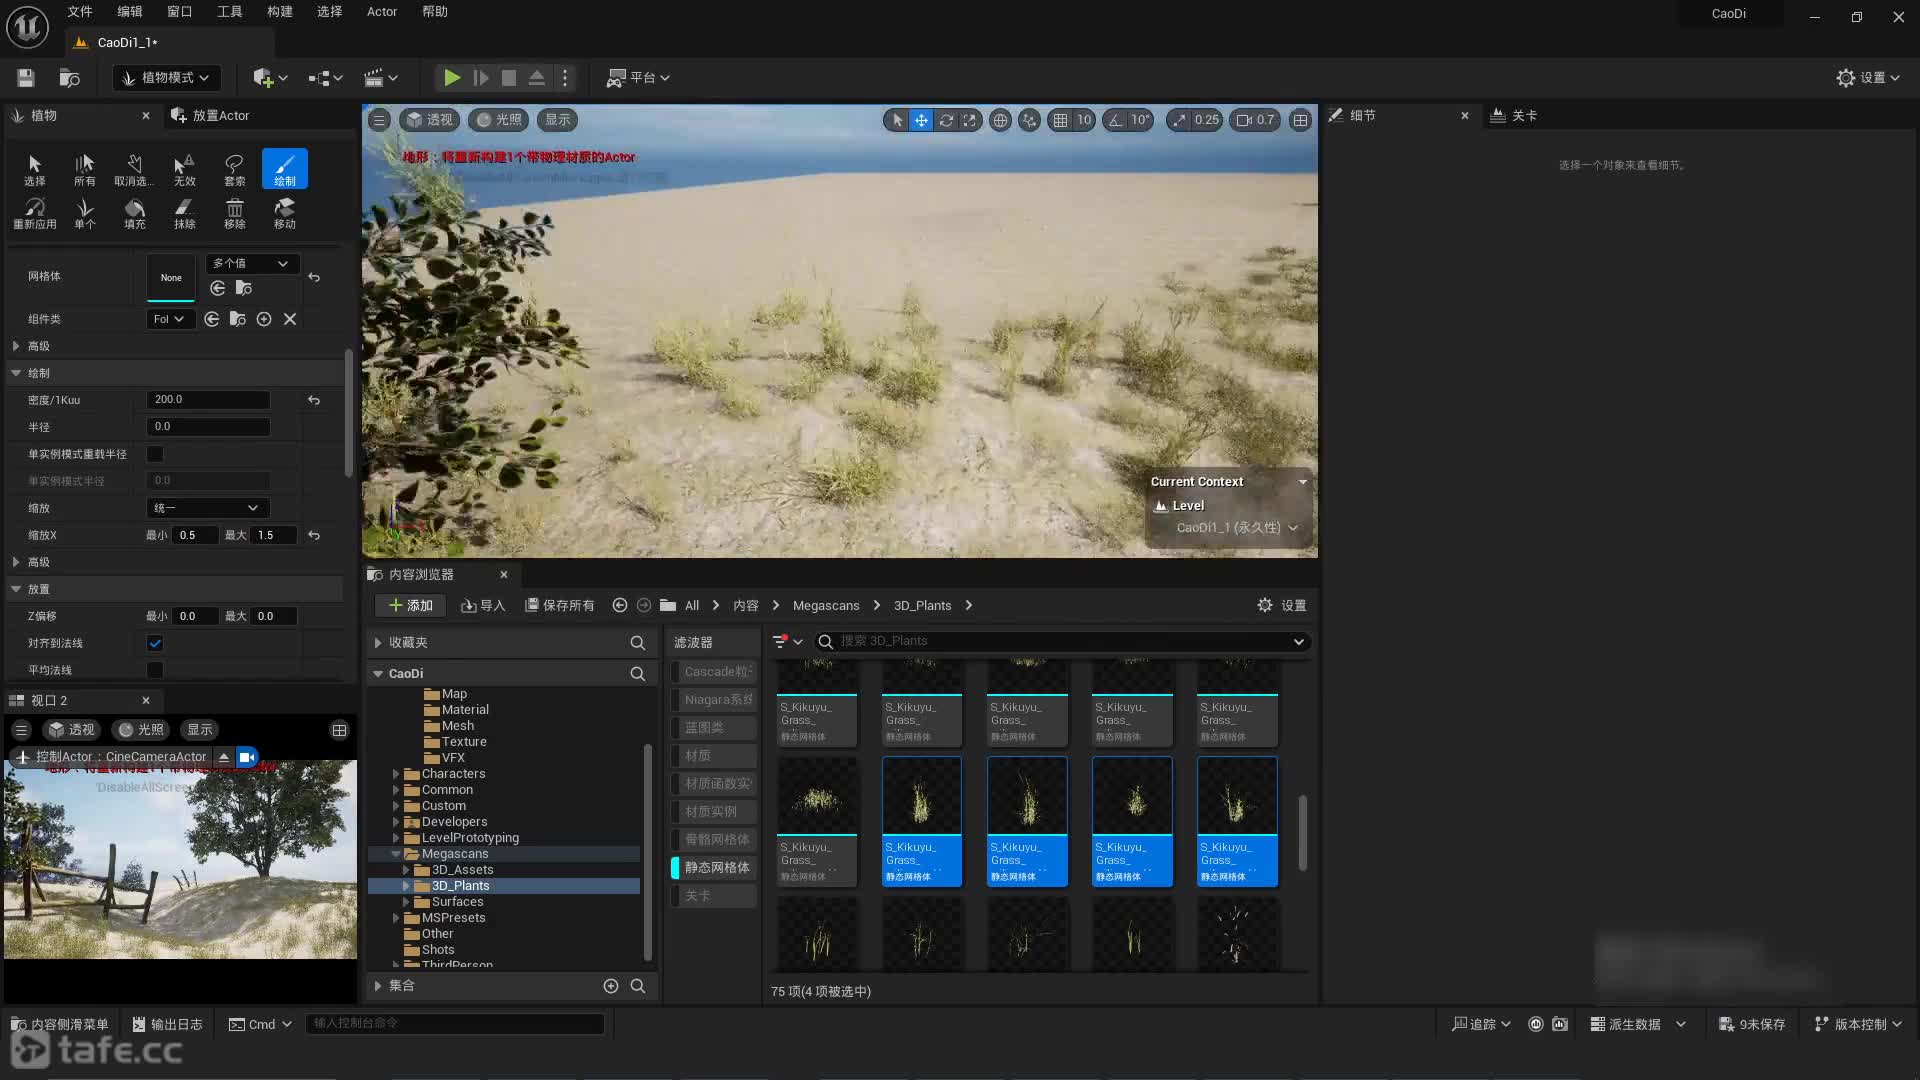
Task: Expand the Characters folder in tree
Action: [x=396, y=774]
